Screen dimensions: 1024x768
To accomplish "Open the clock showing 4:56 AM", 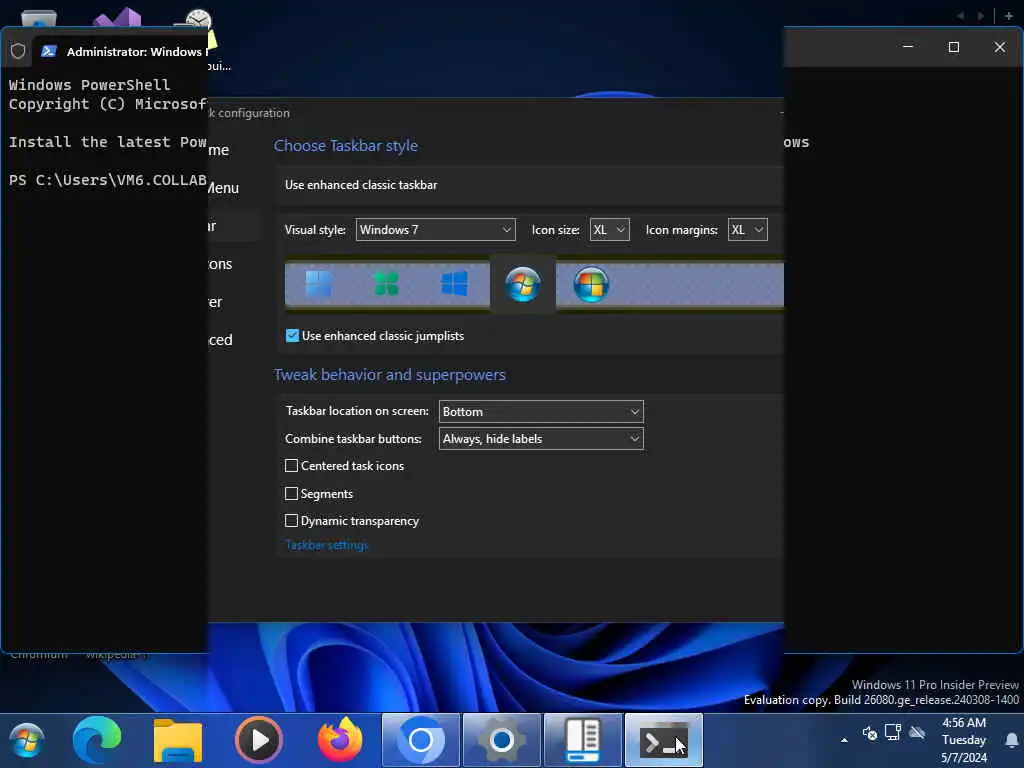I will tap(964, 740).
